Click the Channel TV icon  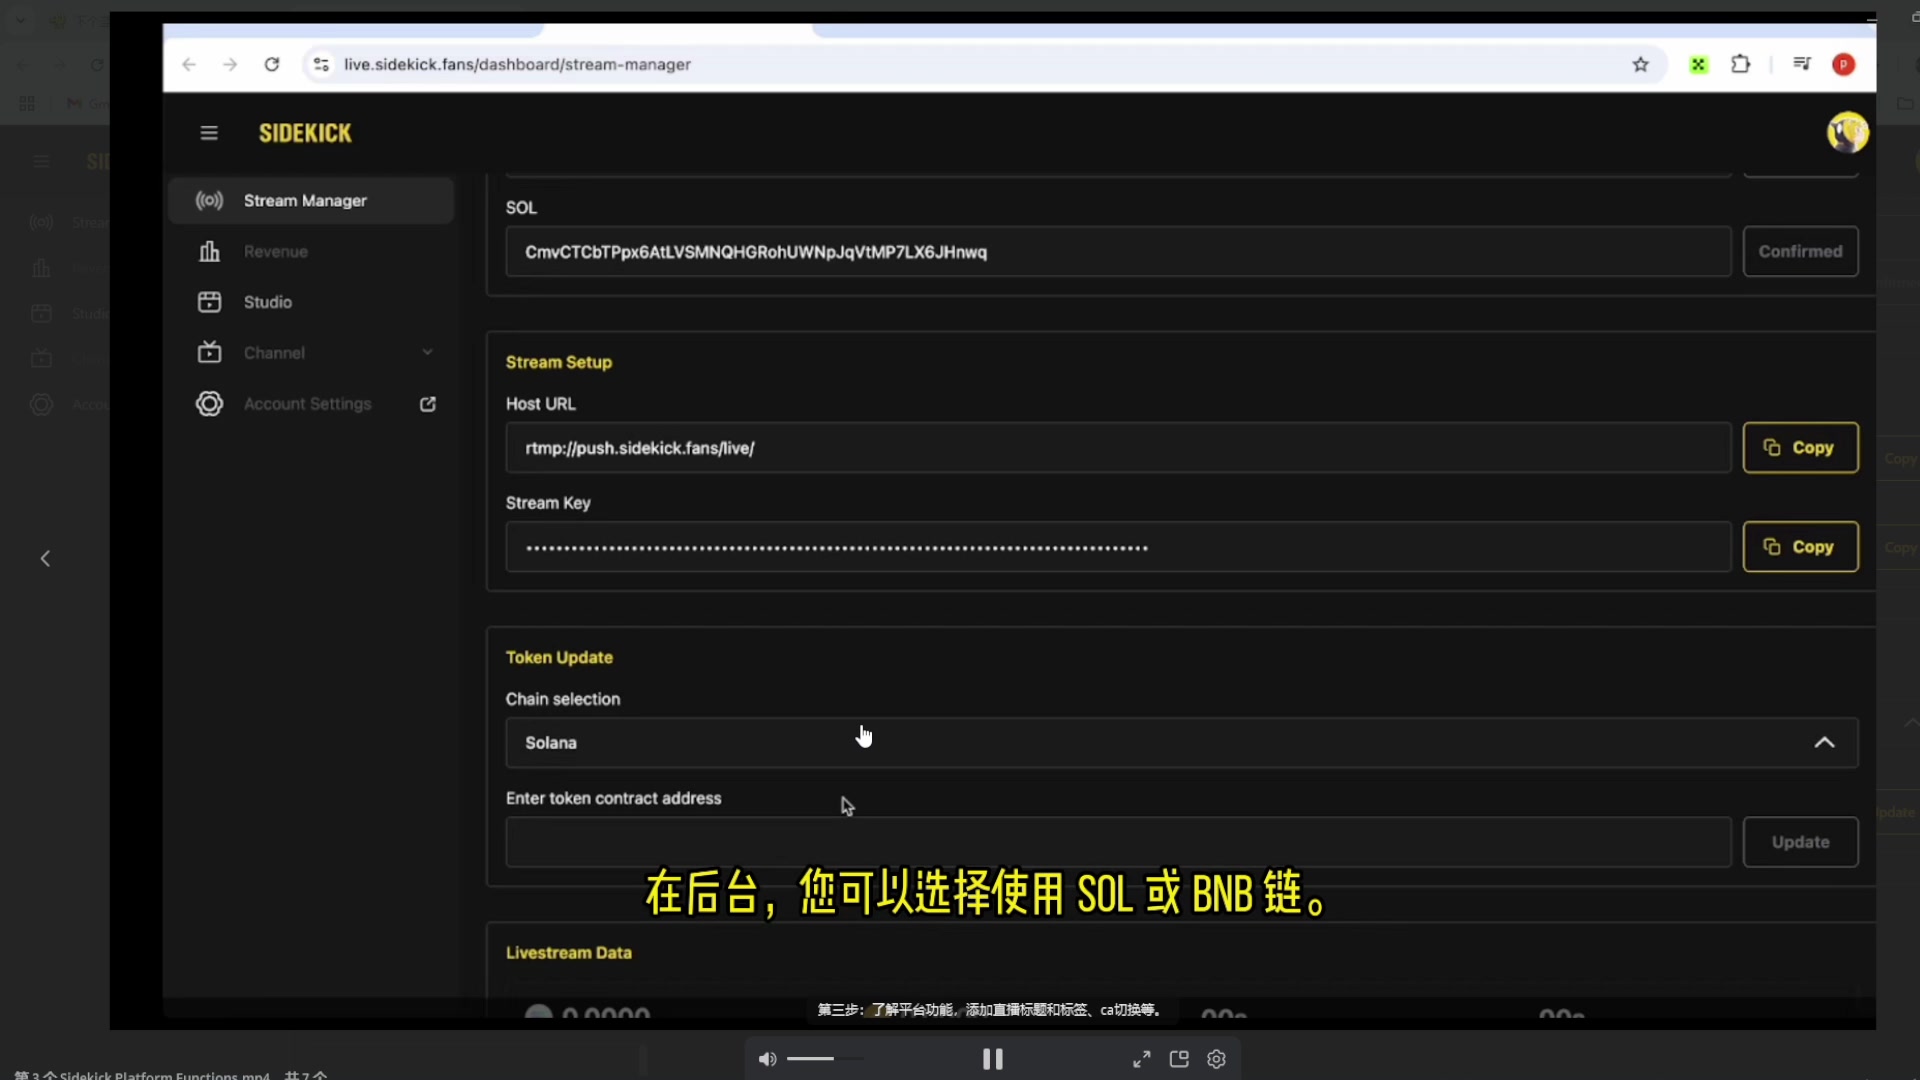click(209, 352)
